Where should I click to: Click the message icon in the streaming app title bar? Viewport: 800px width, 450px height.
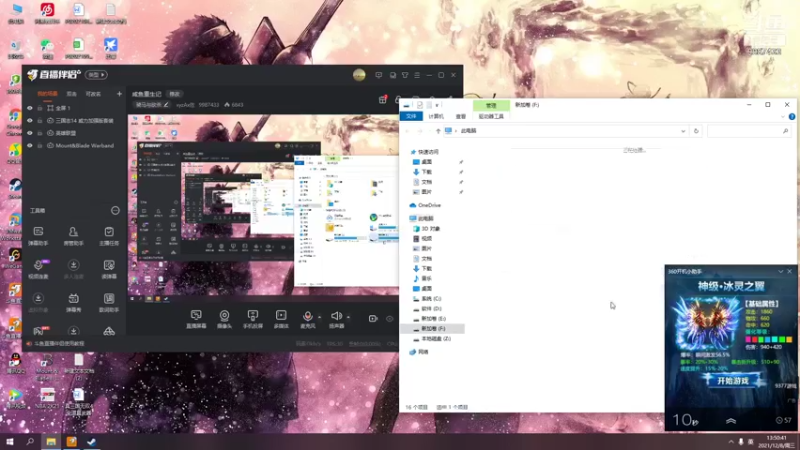[x=379, y=75]
